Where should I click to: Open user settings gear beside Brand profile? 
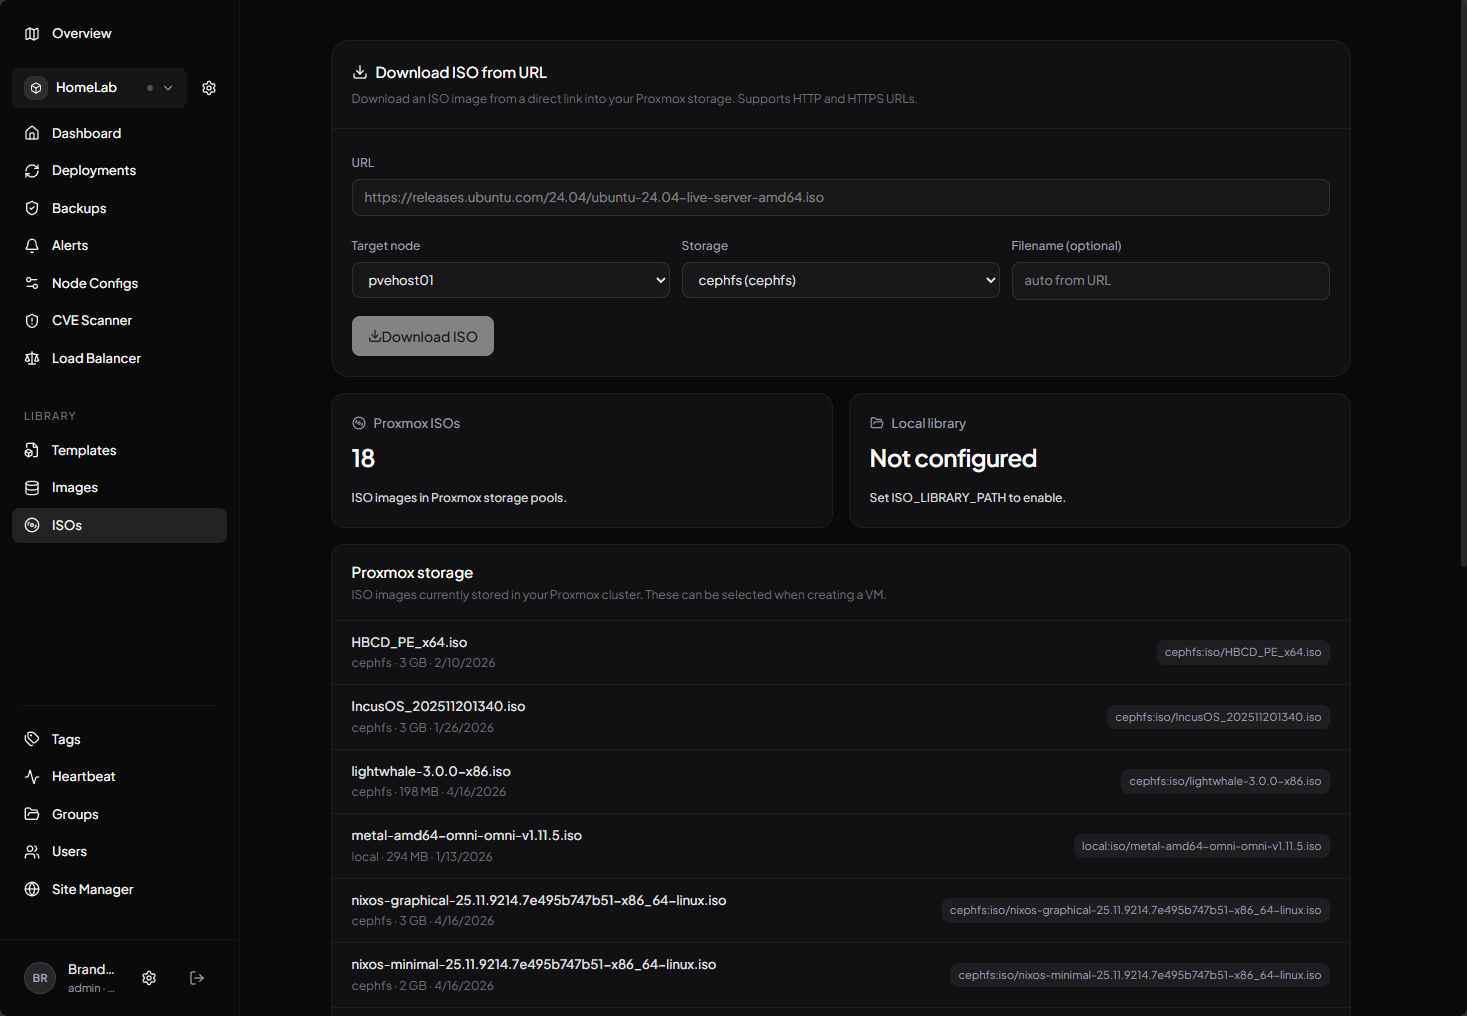pos(149,978)
